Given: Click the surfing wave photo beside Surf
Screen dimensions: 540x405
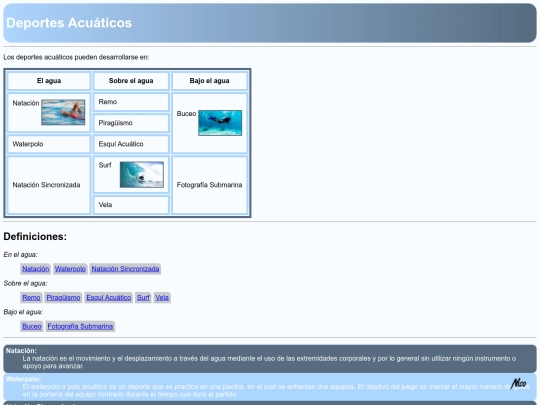Looking at the screenshot, I should [x=142, y=175].
